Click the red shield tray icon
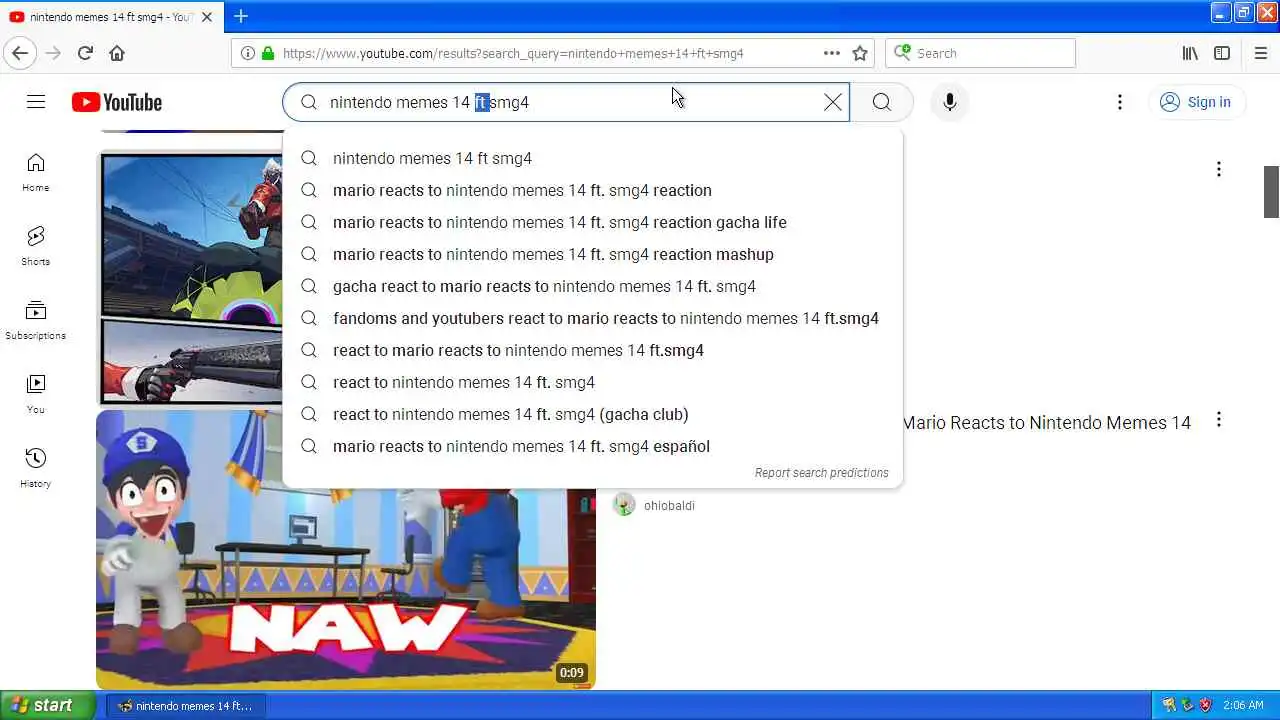Image resolution: width=1280 pixels, height=720 pixels. tap(1204, 706)
